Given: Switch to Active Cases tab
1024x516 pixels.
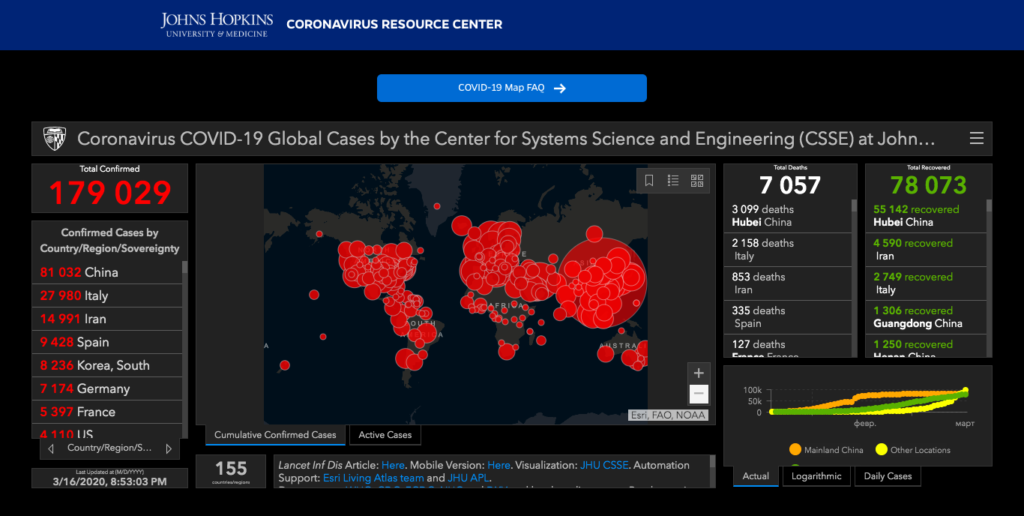Looking at the screenshot, I should coord(385,435).
